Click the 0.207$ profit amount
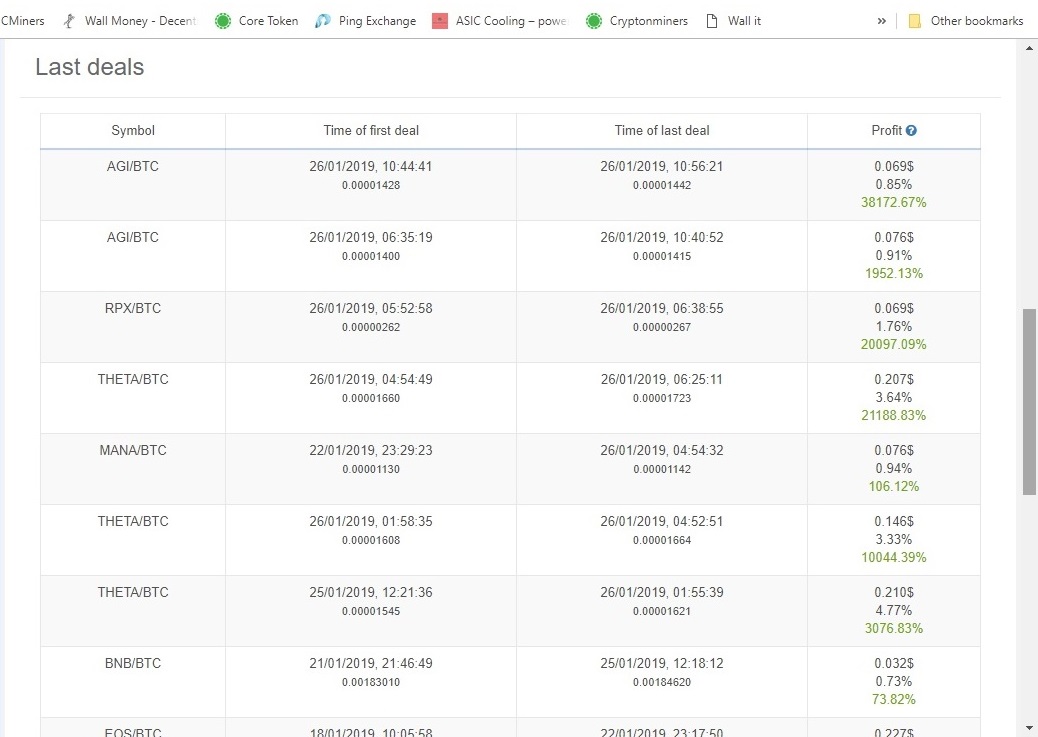 (x=894, y=379)
